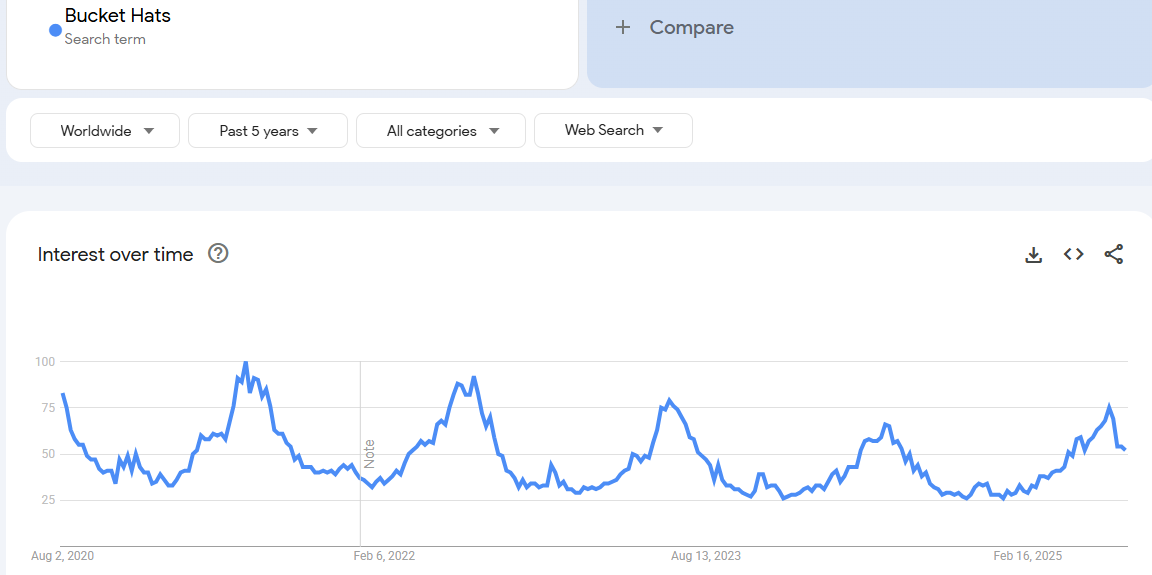
Task: Change the Web Search type dropdown
Action: tap(613, 130)
